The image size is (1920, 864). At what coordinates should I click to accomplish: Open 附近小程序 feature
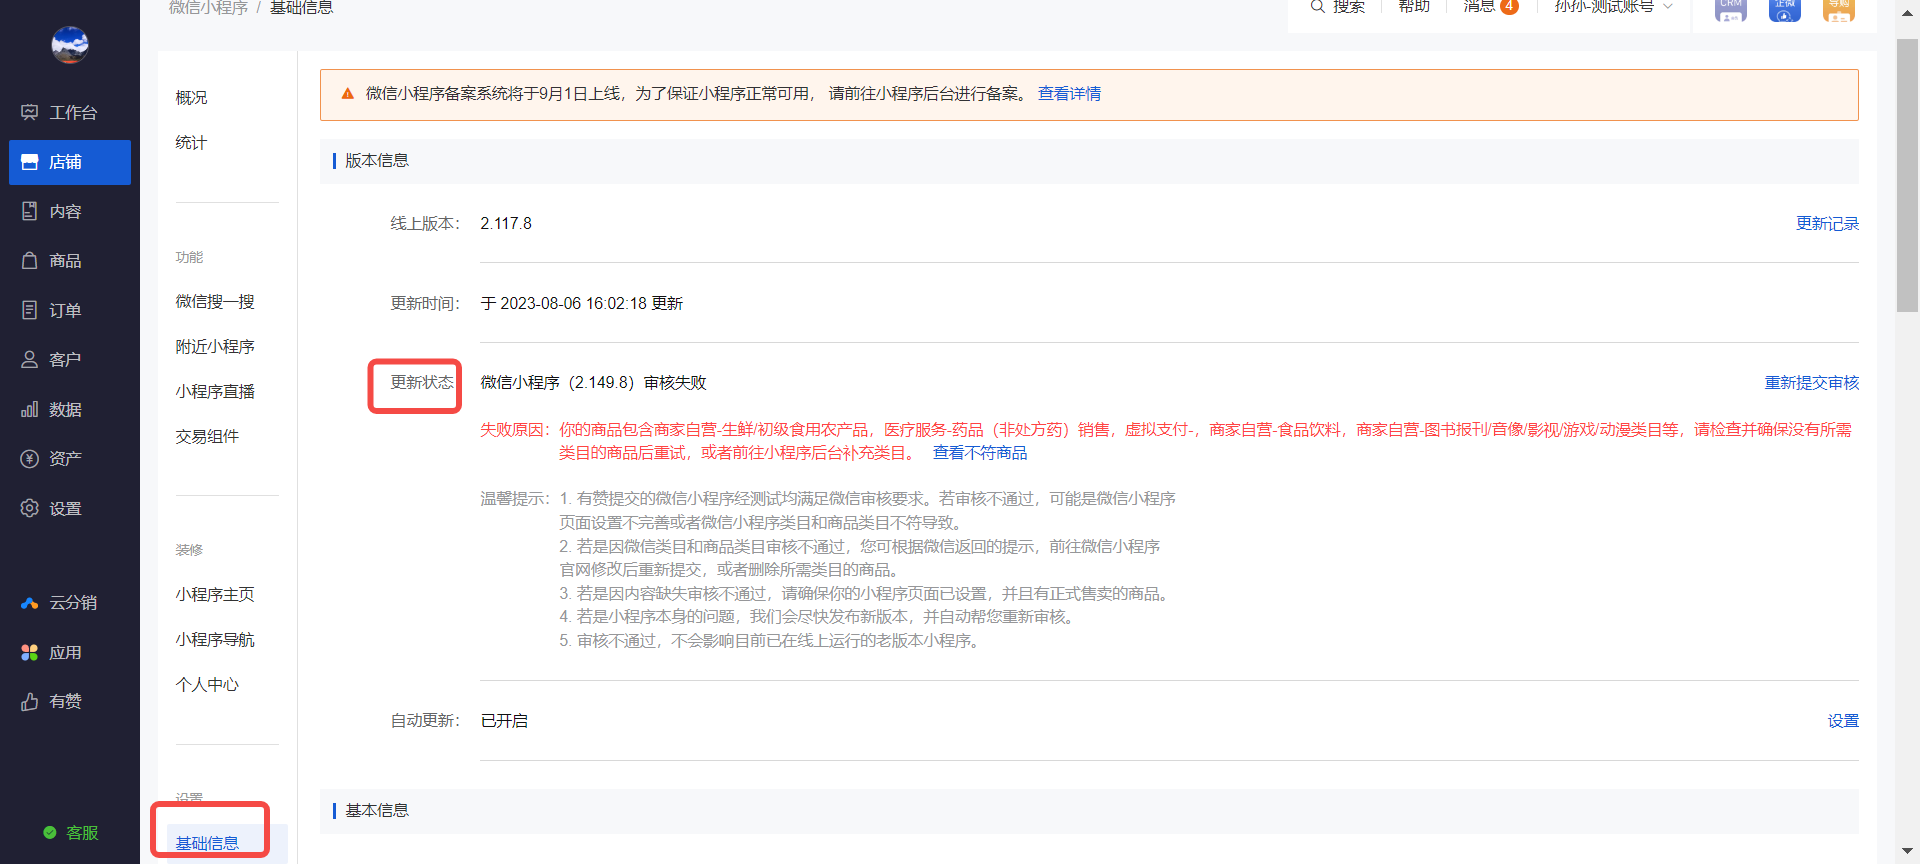coord(215,346)
